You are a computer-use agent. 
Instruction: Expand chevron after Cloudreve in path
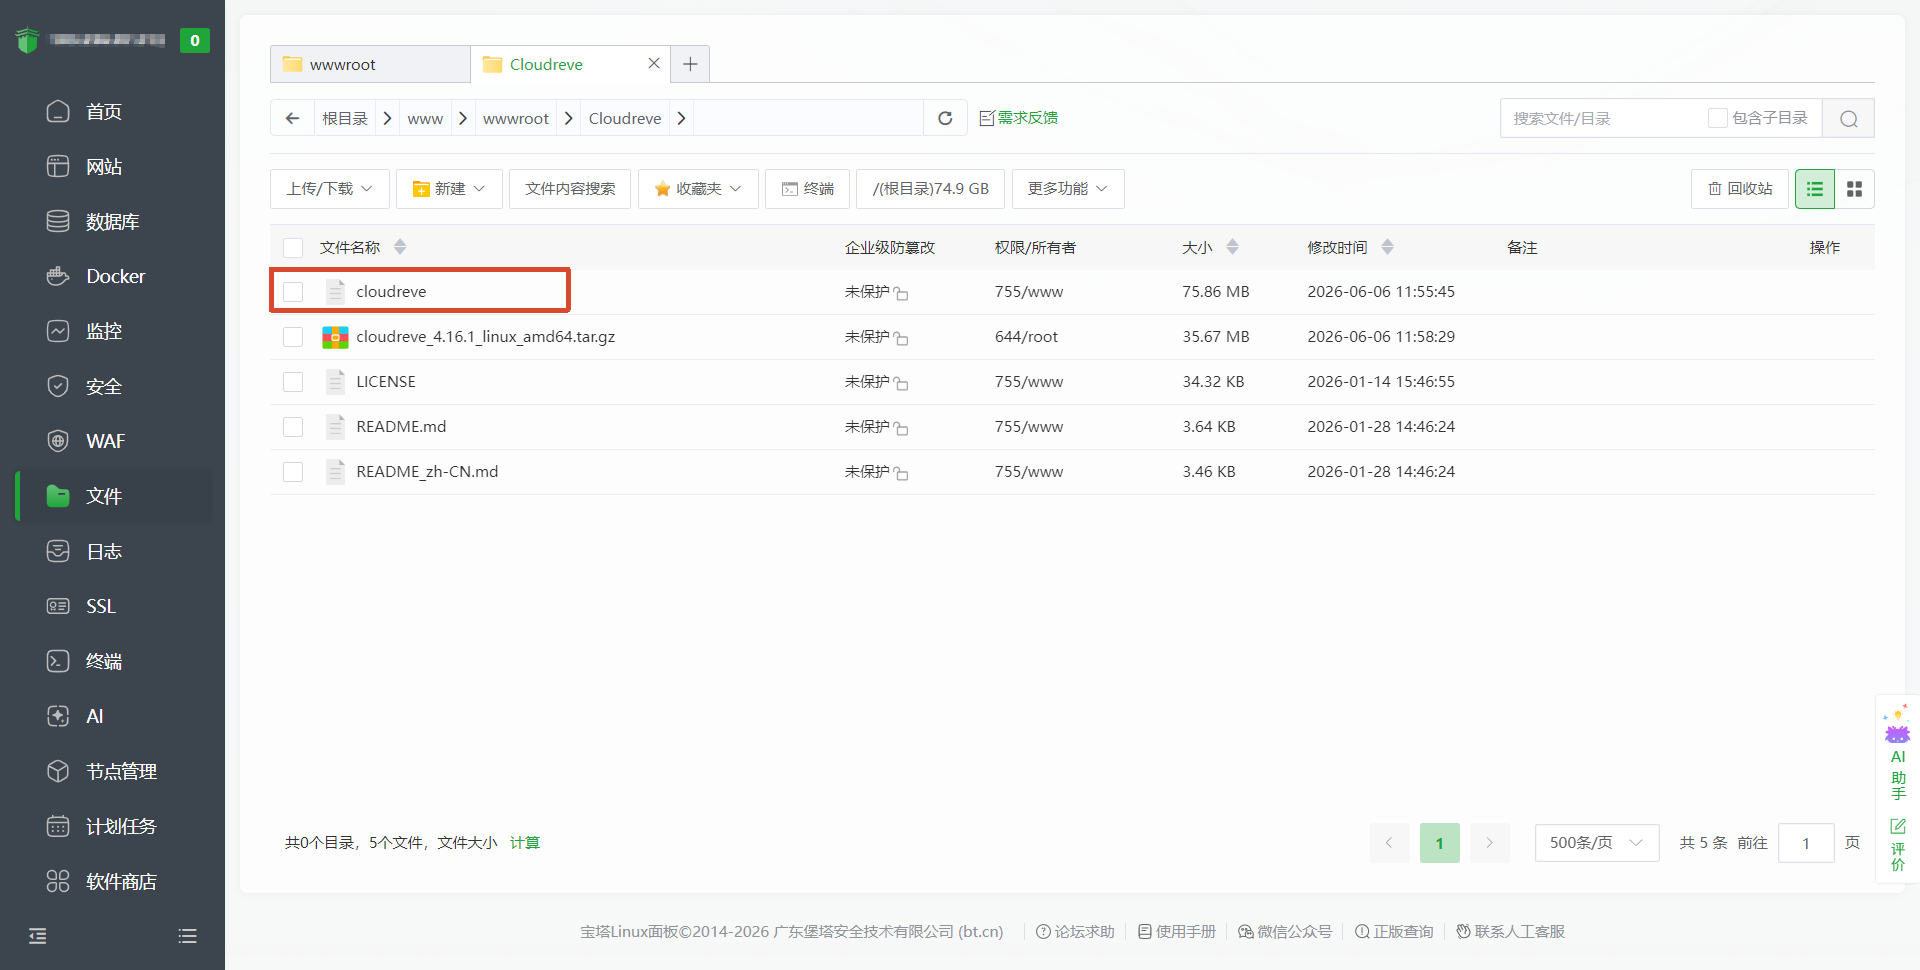click(681, 118)
